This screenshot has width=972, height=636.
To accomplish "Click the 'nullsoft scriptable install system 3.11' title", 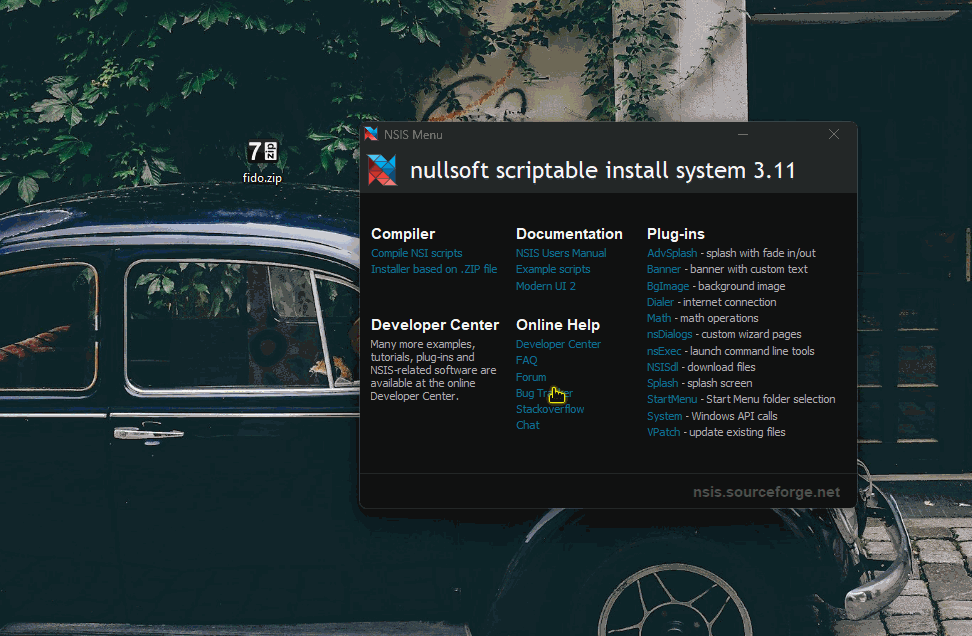I will click(603, 170).
